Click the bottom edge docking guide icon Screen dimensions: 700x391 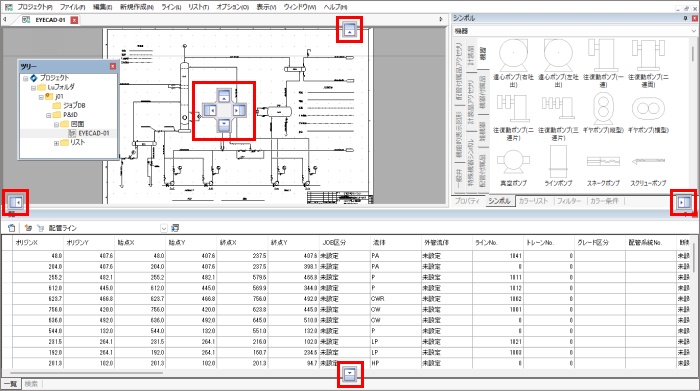pyautogui.click(x=350, y=374)
